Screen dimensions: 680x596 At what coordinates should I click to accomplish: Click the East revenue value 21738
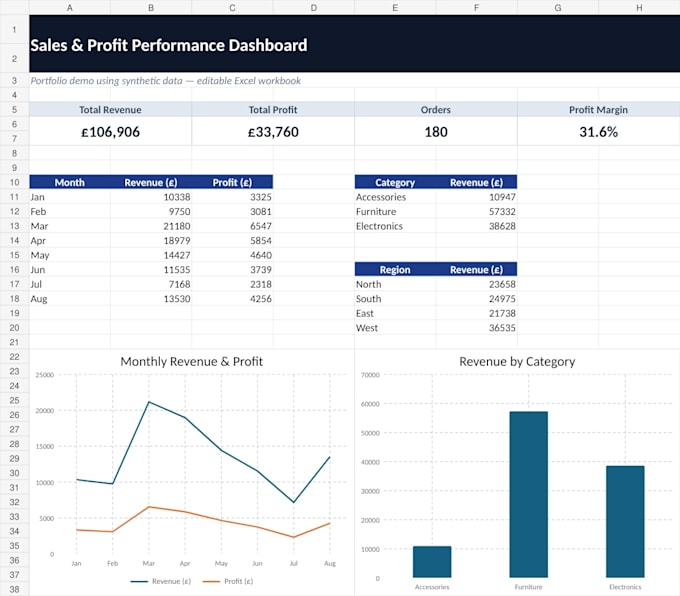[502, 313]
